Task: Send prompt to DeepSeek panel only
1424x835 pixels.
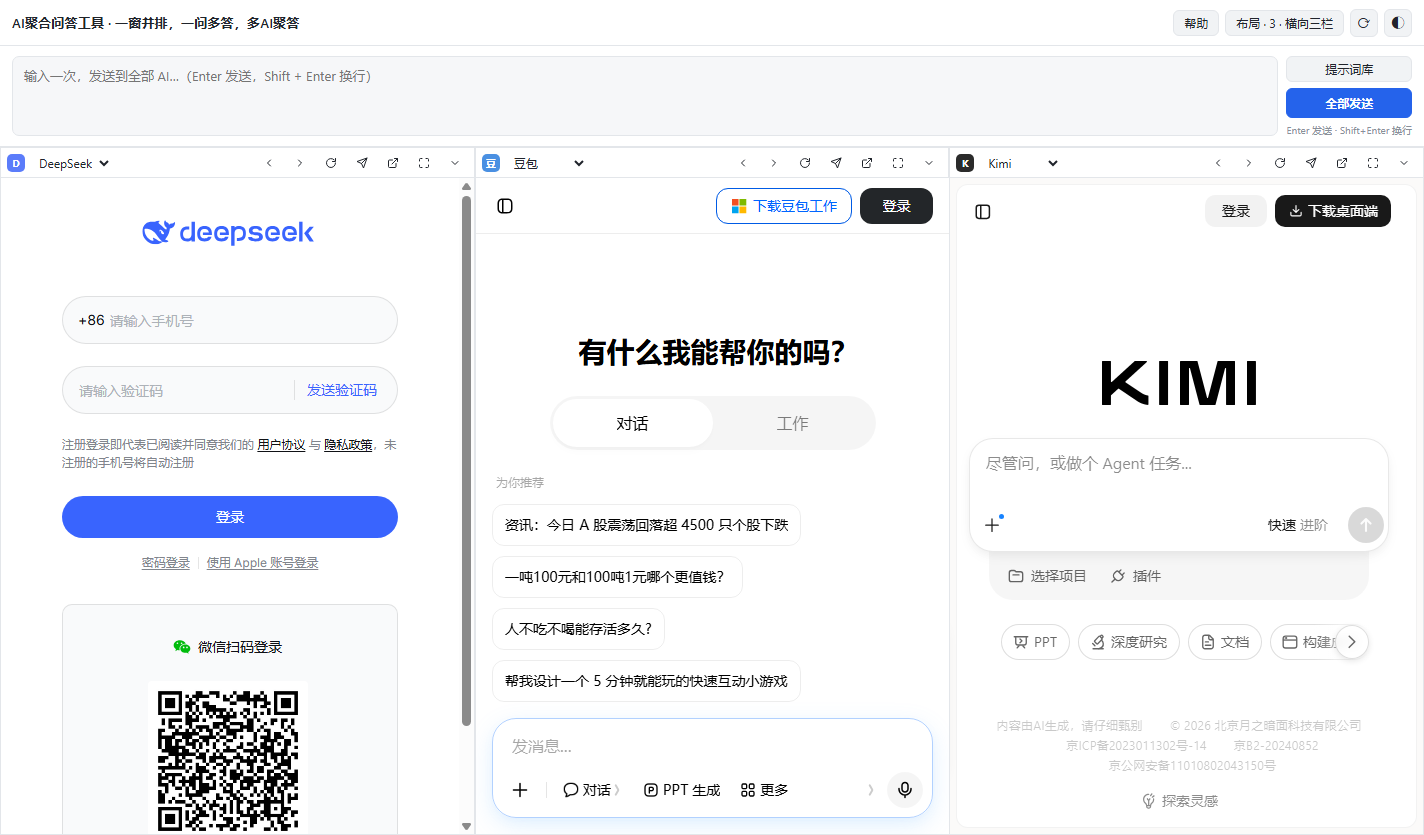Action: coord(362,163)
